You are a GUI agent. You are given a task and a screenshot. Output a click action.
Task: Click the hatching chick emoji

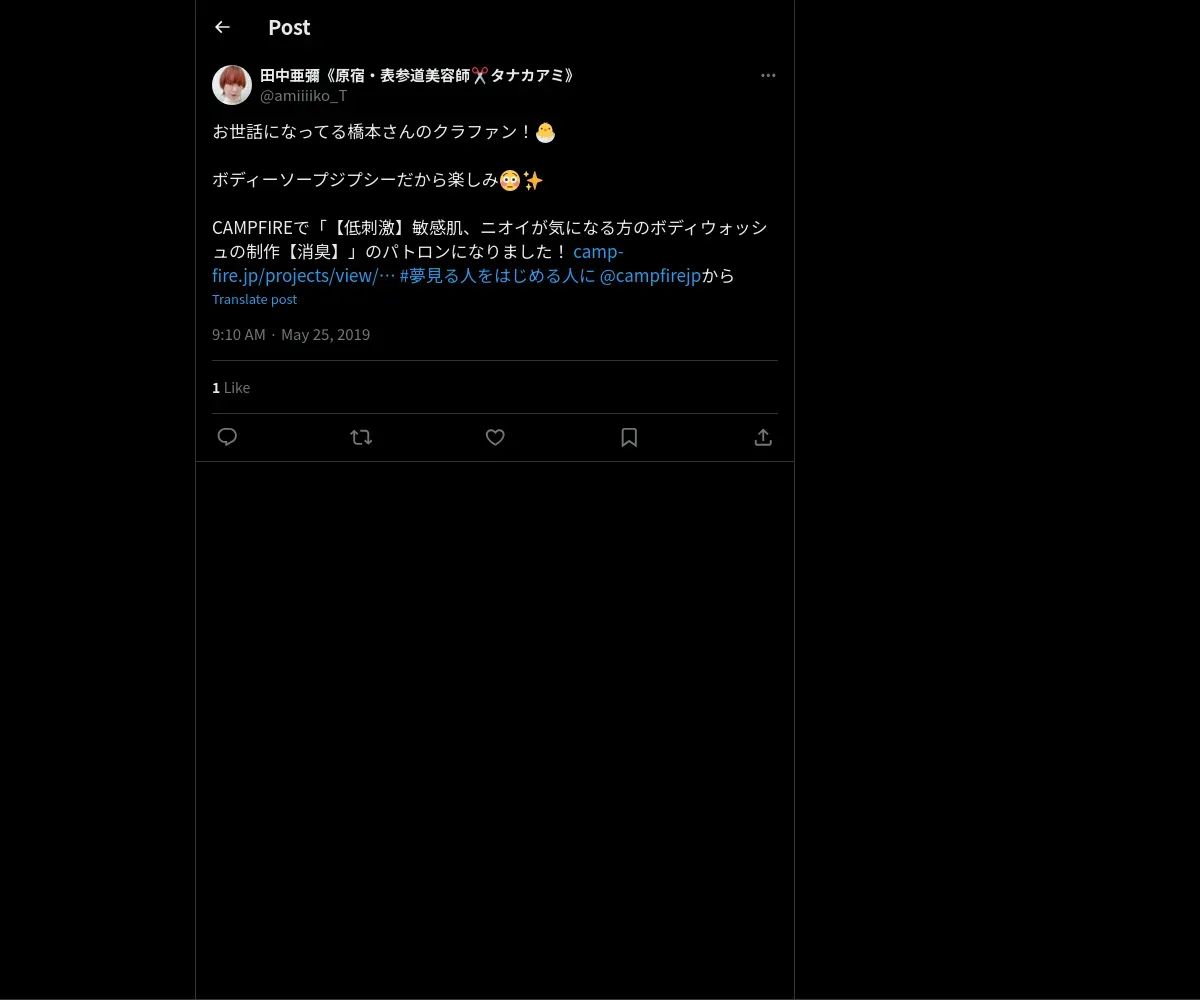(545, 132)
